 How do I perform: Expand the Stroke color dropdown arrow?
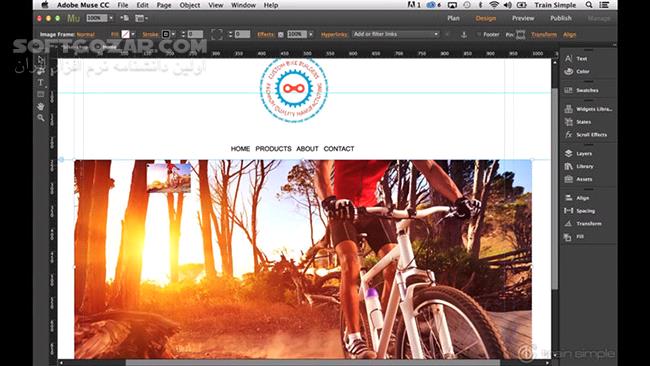[173, 34]
